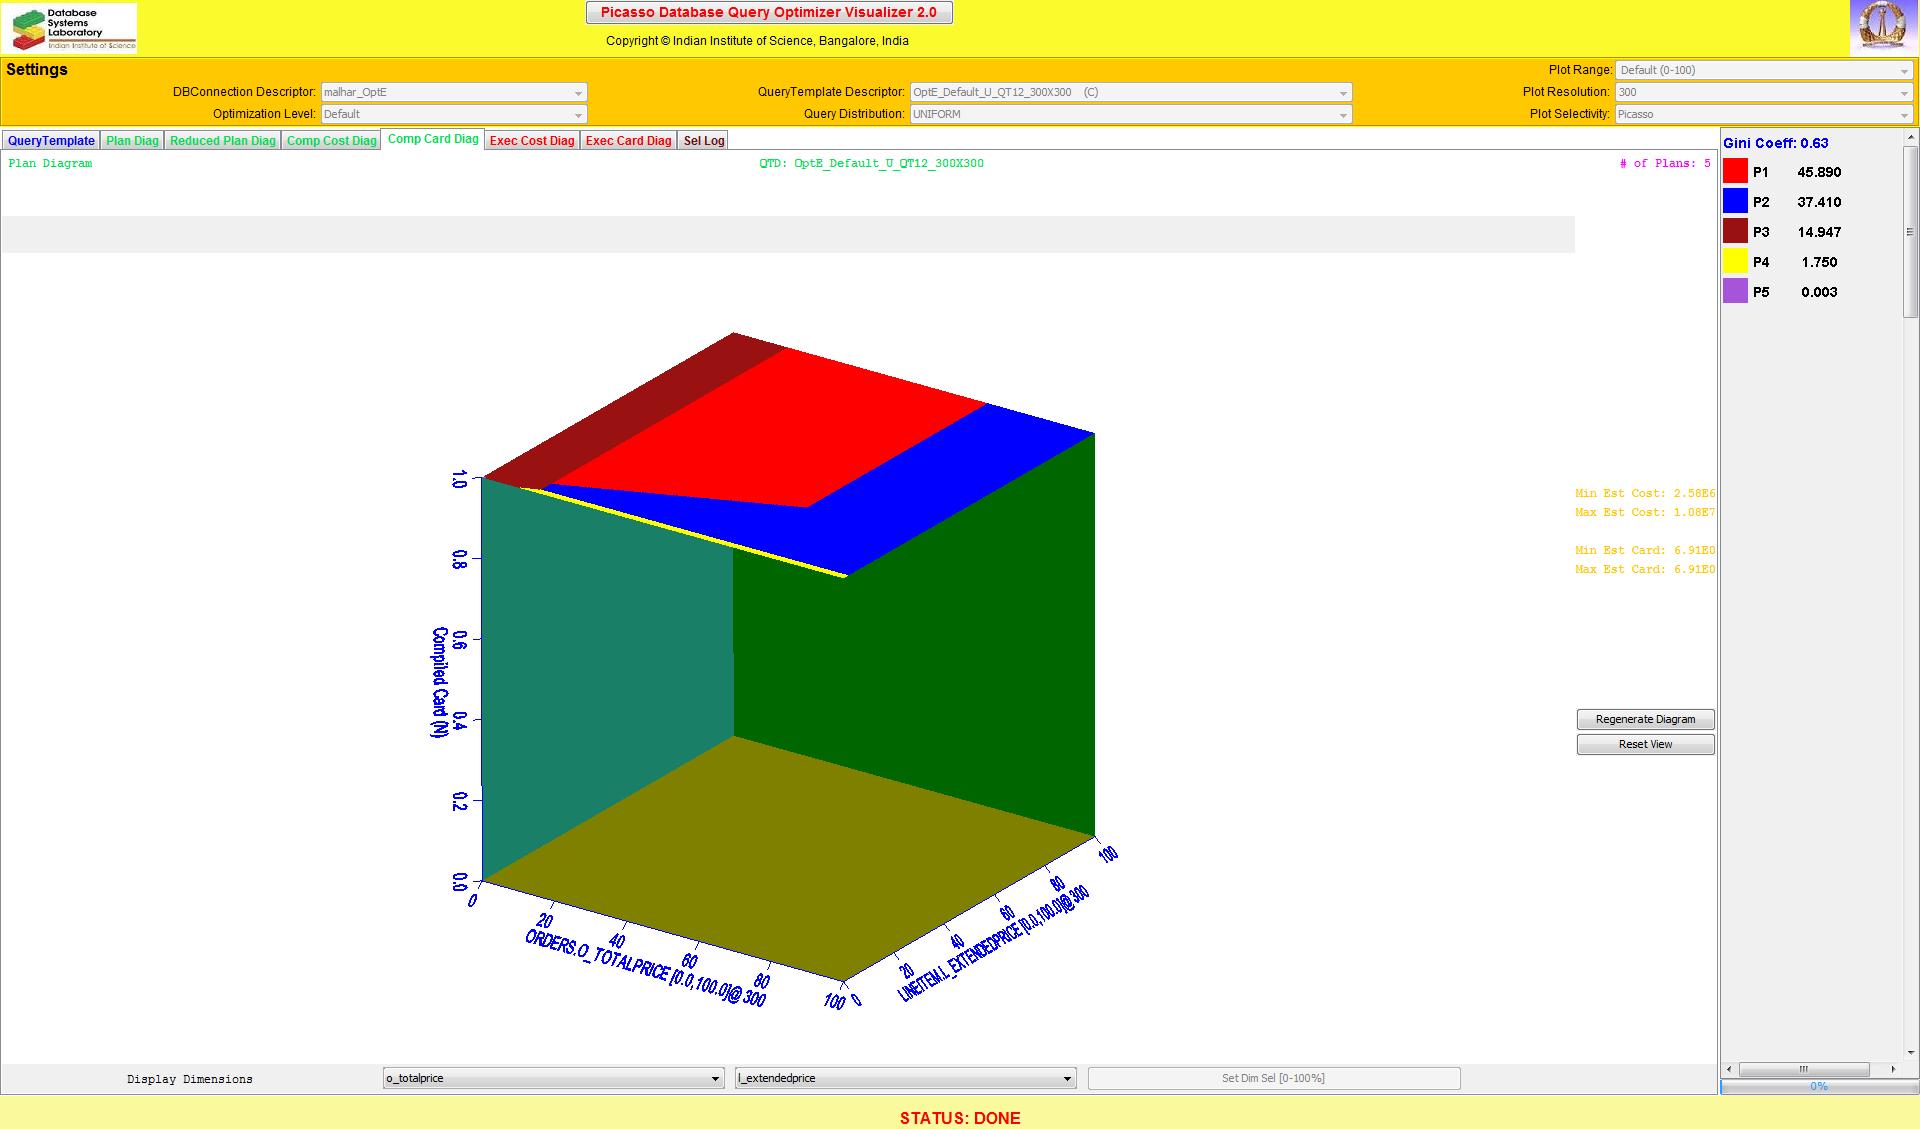Open the DBConnection Descriptor dropdown

pyautogui.click(x=453, y=92)
